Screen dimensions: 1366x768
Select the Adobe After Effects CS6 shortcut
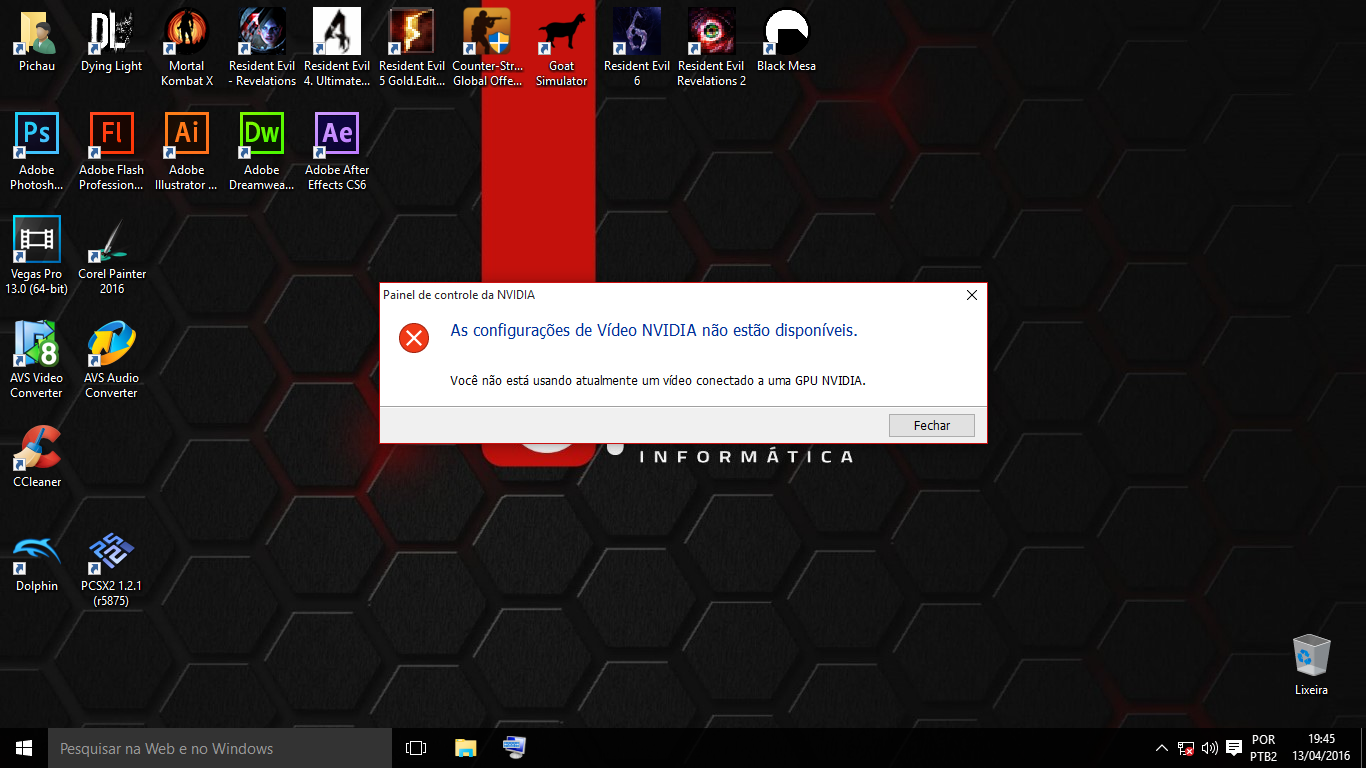337,152
